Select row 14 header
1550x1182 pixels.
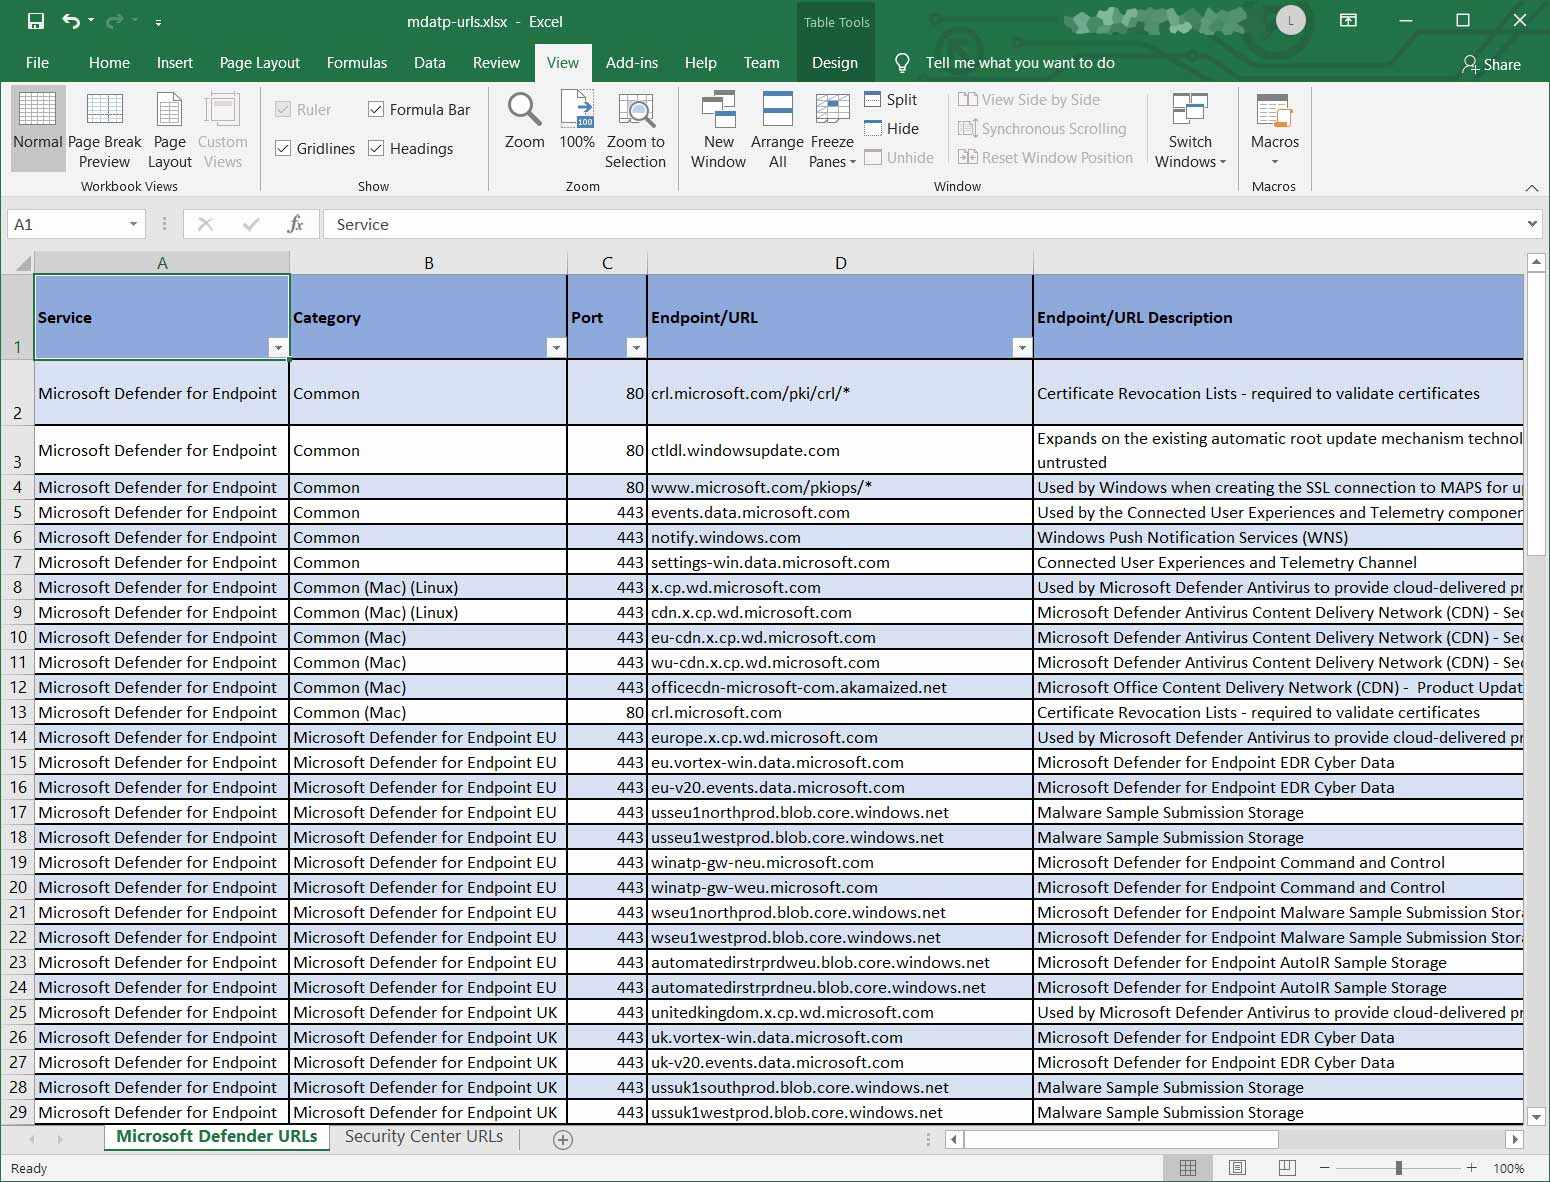17,738
